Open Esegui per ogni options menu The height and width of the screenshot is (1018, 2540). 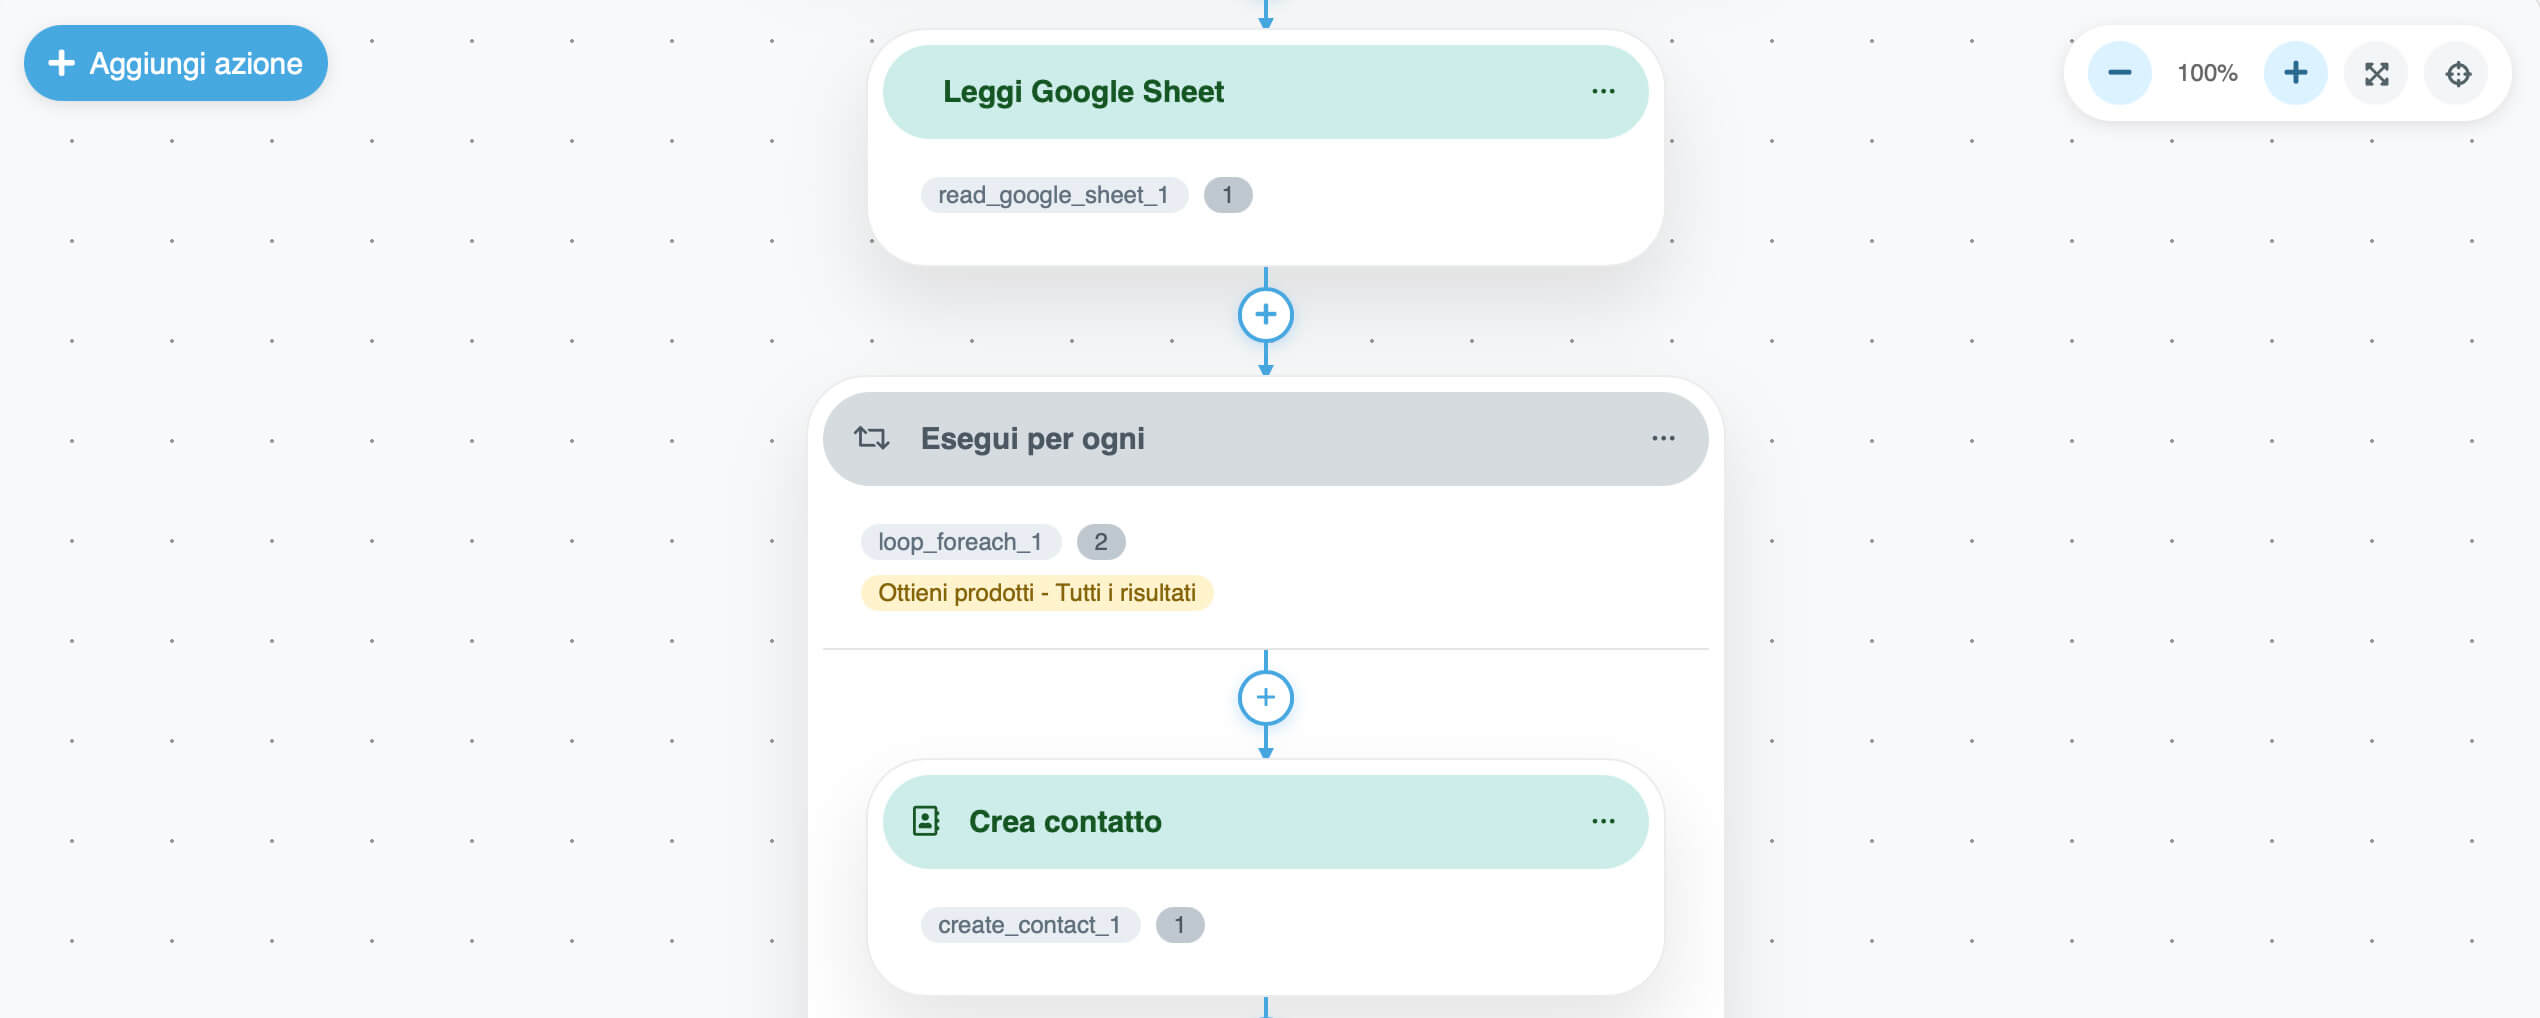1663,438
